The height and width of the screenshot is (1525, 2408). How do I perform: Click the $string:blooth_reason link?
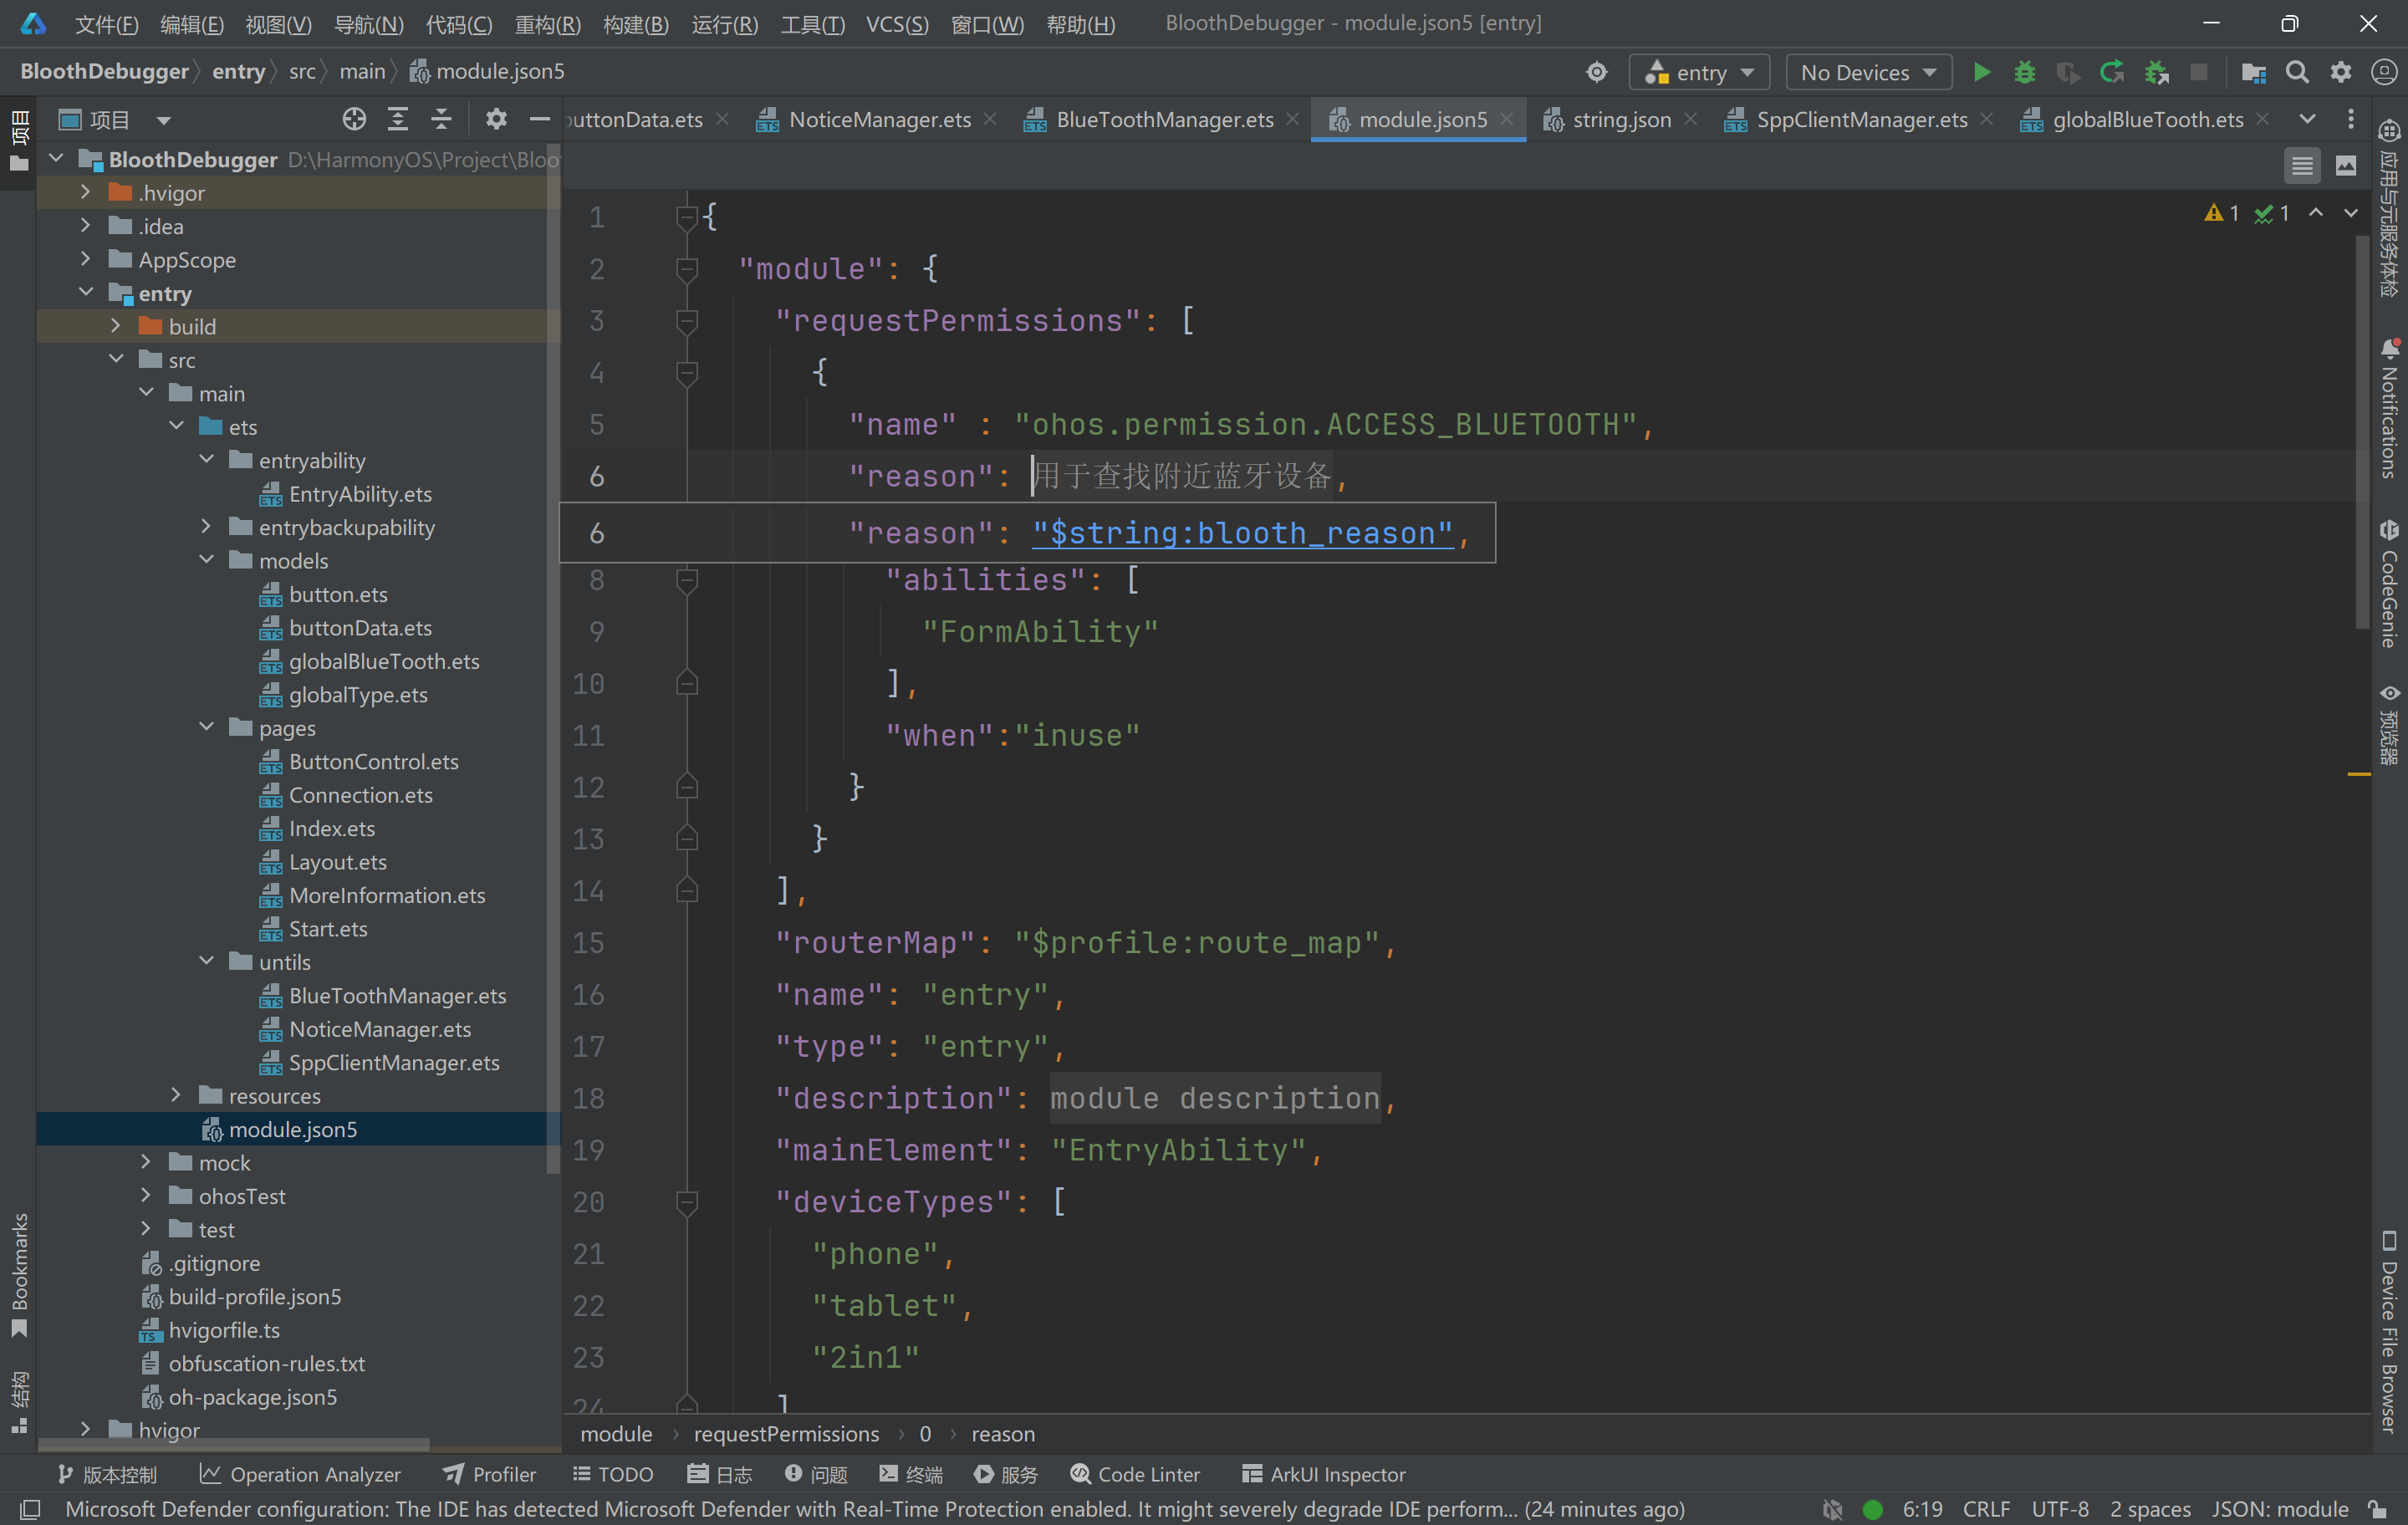point(1242,533)
